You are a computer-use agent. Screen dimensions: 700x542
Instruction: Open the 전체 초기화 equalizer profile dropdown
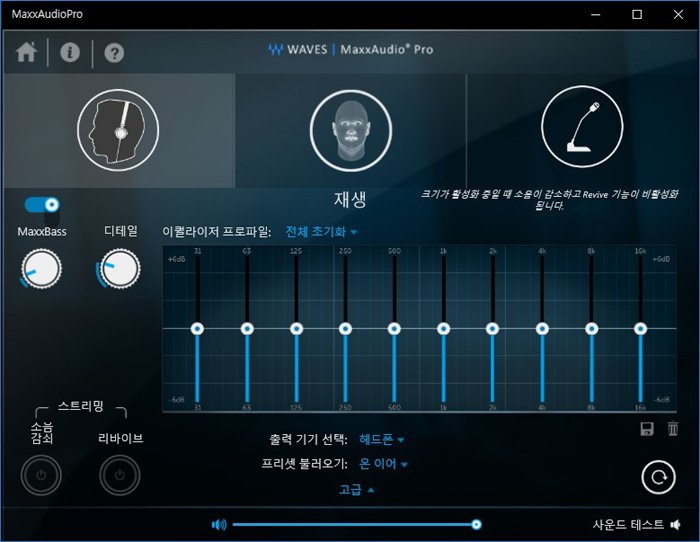click(321, 232)
